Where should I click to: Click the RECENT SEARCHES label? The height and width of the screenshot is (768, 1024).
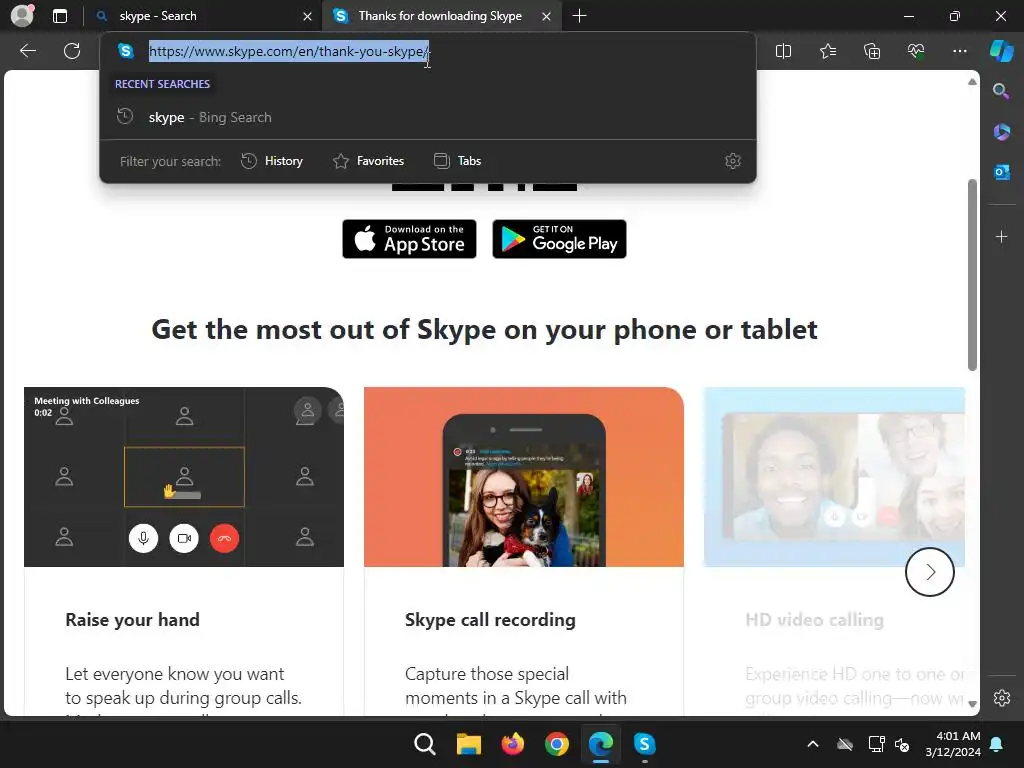tap(163, 84)
